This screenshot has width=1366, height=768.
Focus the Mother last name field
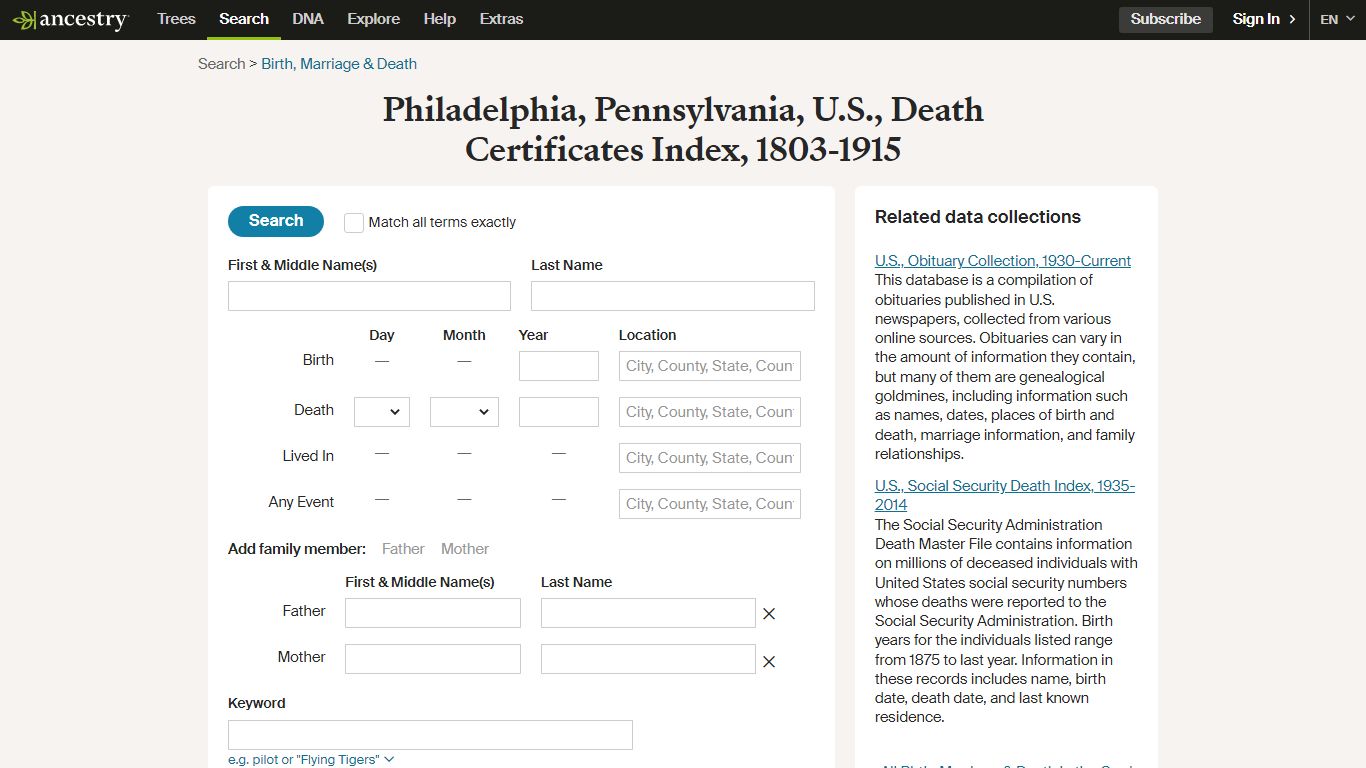point(648,659)
